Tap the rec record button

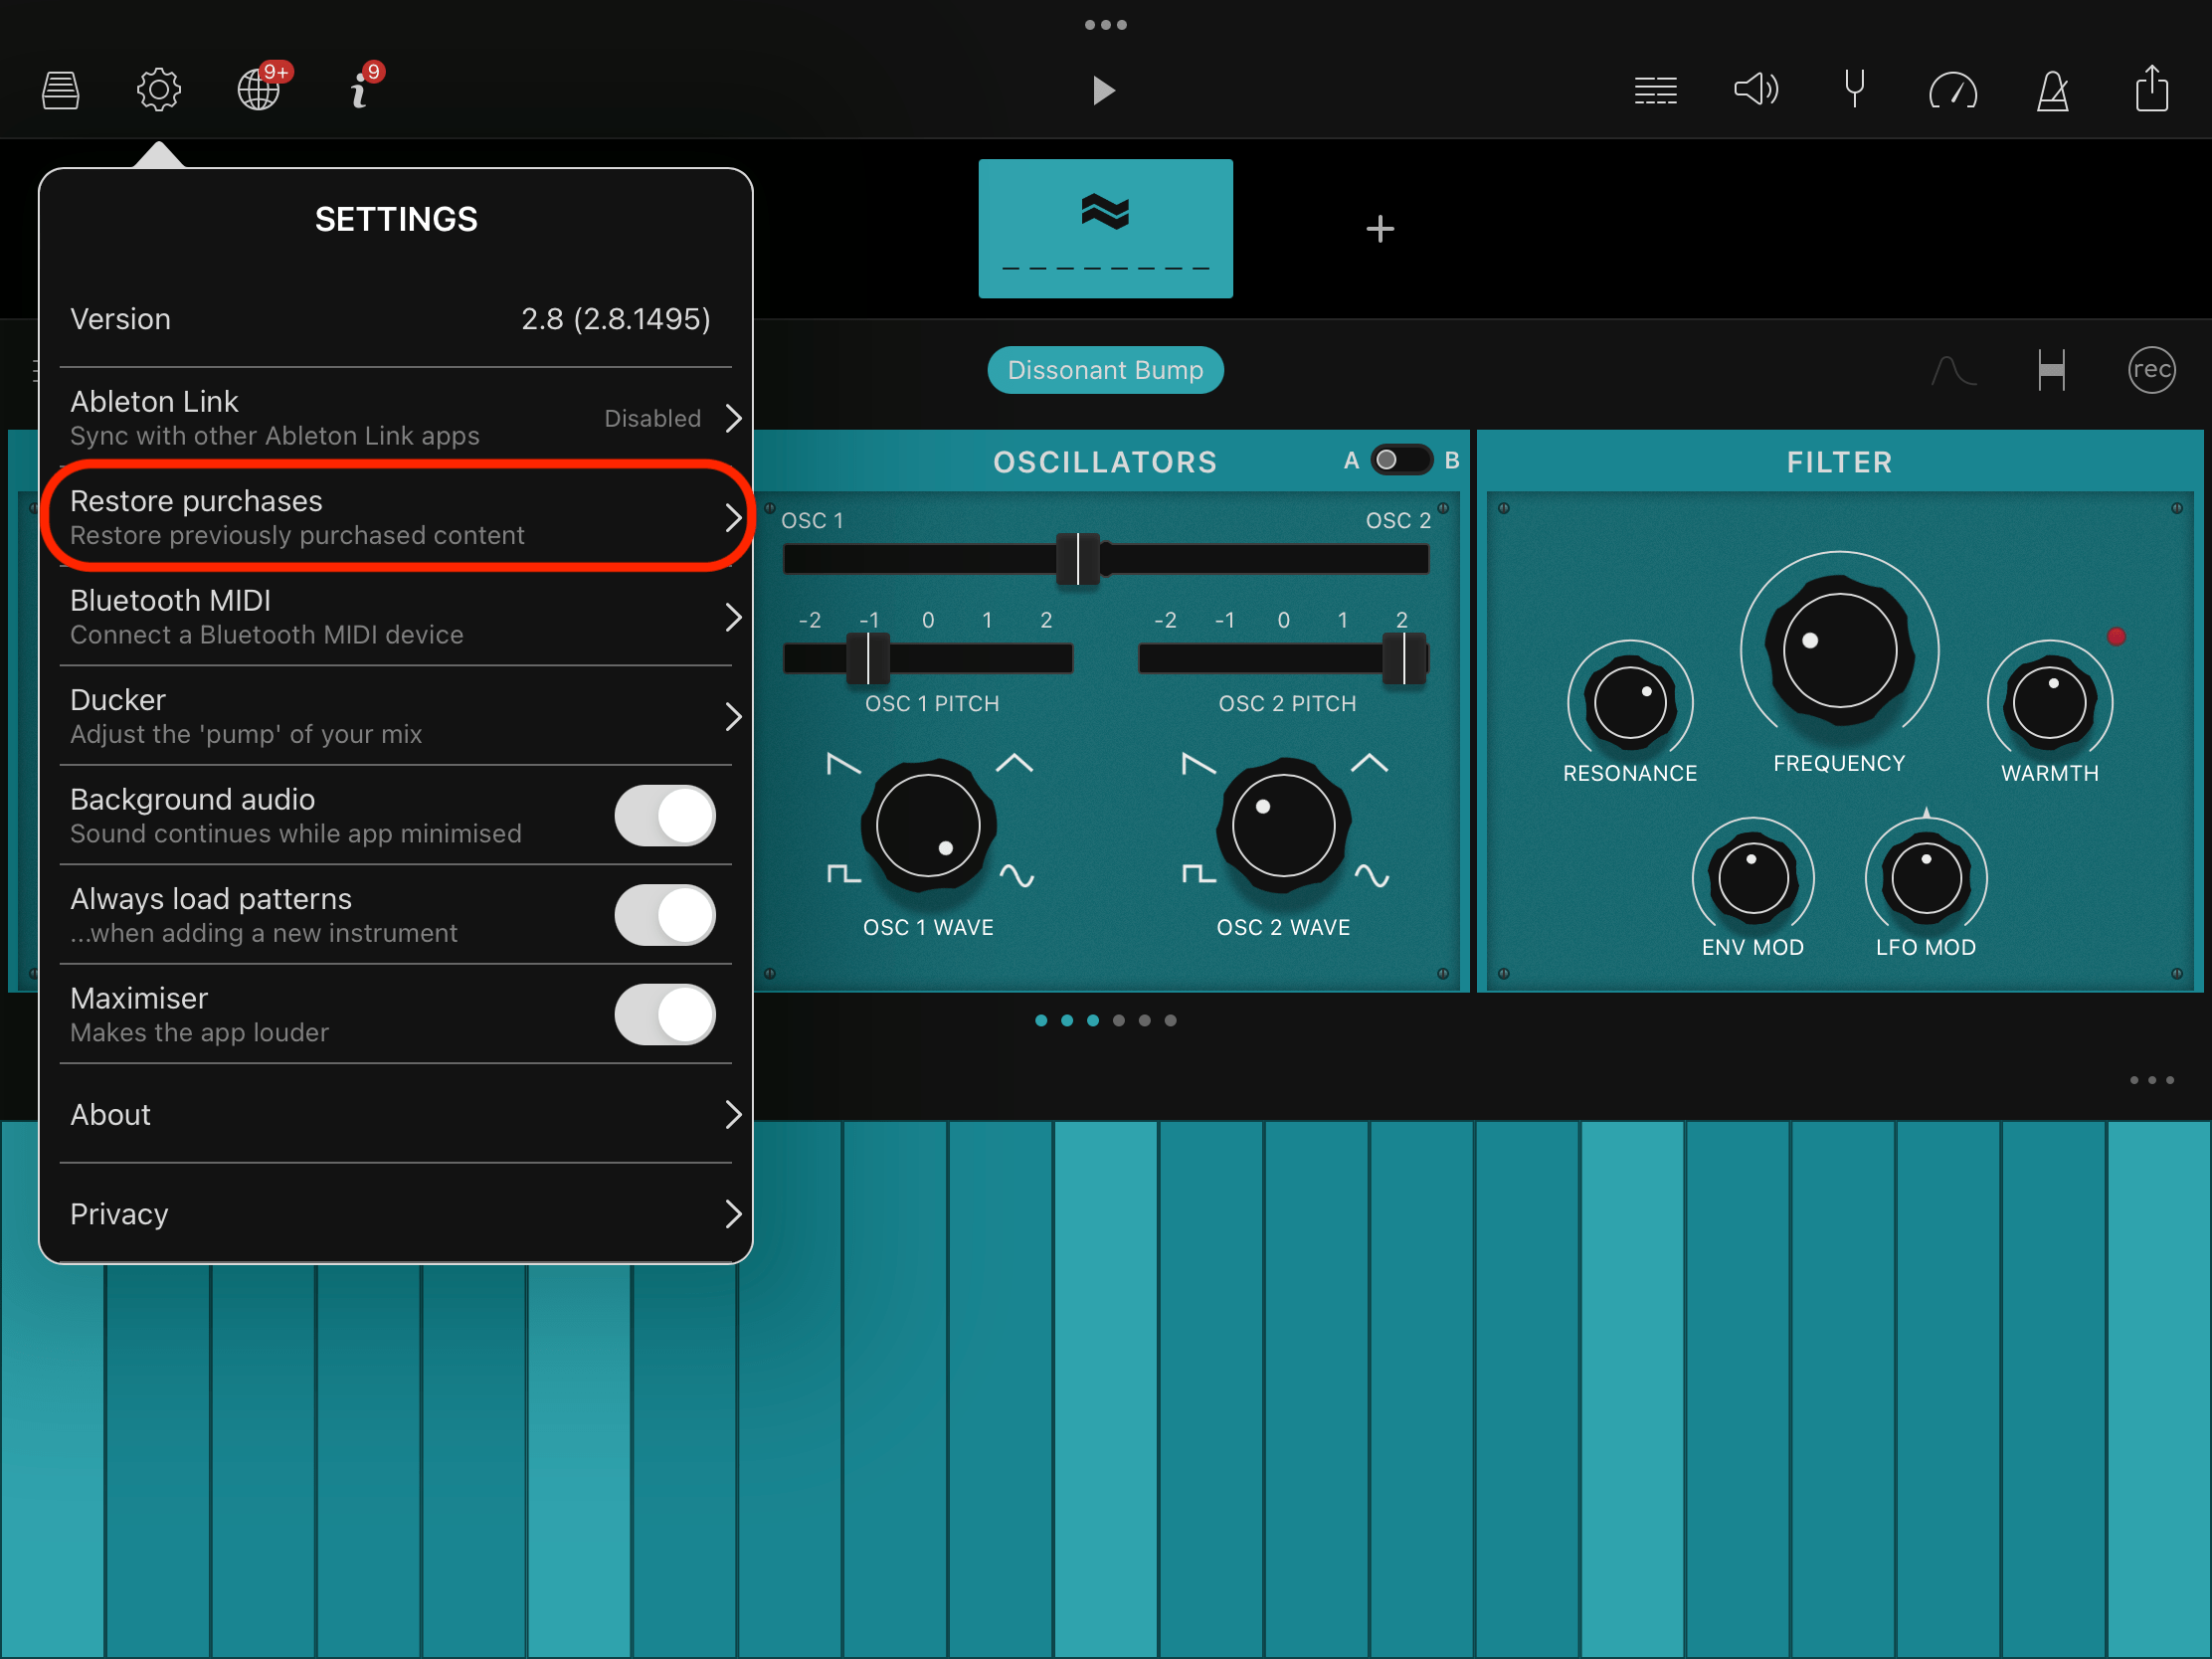tap(2151, 370)
